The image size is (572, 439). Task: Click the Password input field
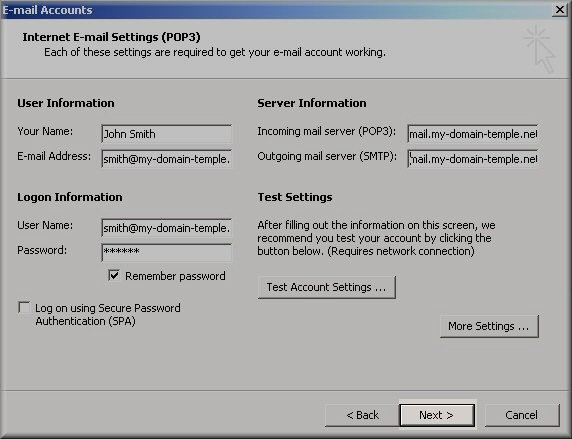pyautogui.click(x=166, y=253)
